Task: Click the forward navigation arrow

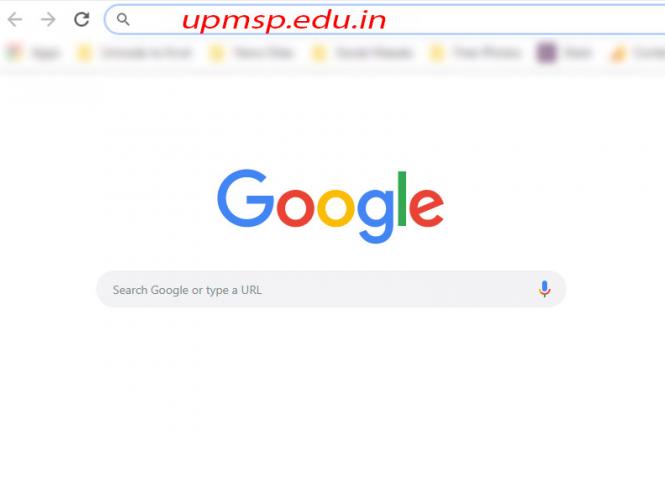Action: coord(48,19)
